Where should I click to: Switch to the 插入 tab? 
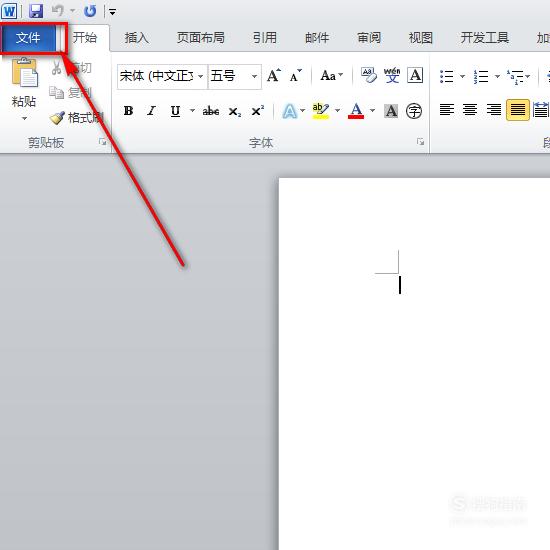136,38
